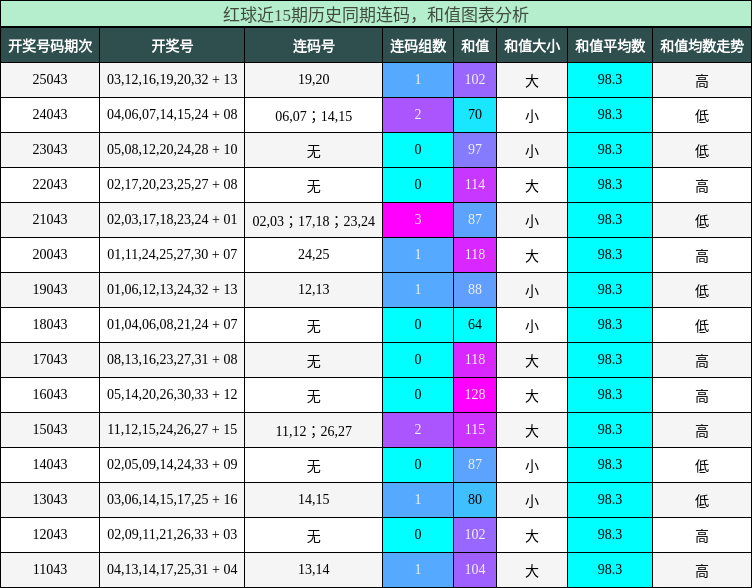752x588 pixels.
Task: Click consecutive pair 24,25 cell
Action: click(314, 254)
